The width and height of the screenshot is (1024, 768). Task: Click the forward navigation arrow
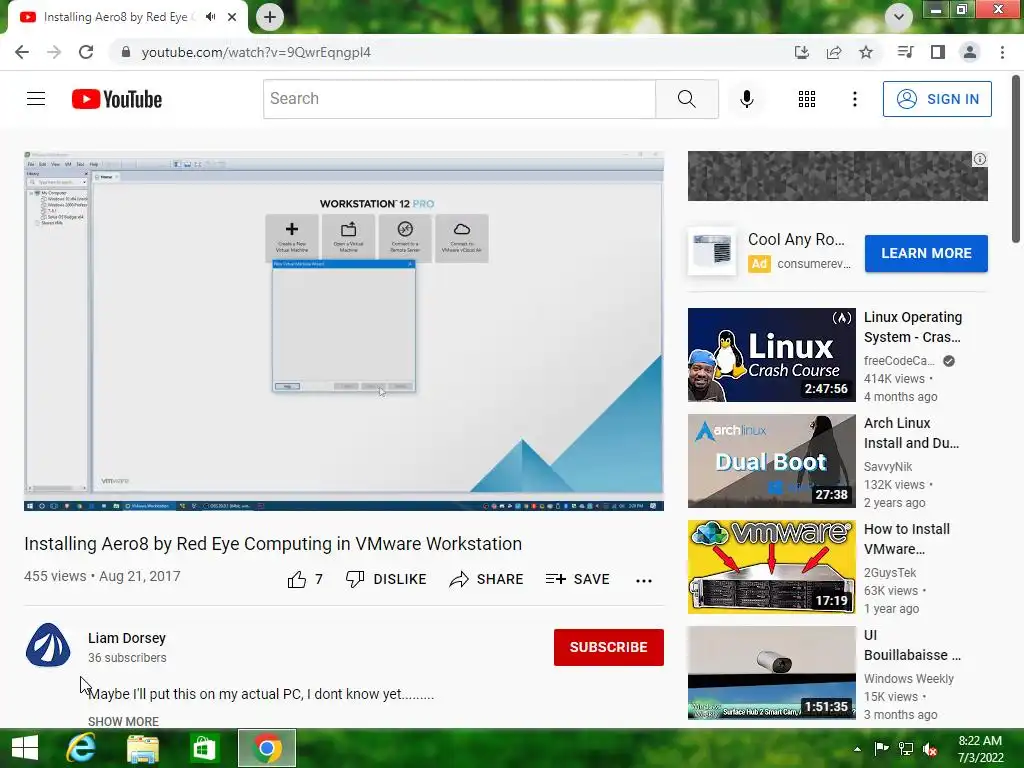54,52
